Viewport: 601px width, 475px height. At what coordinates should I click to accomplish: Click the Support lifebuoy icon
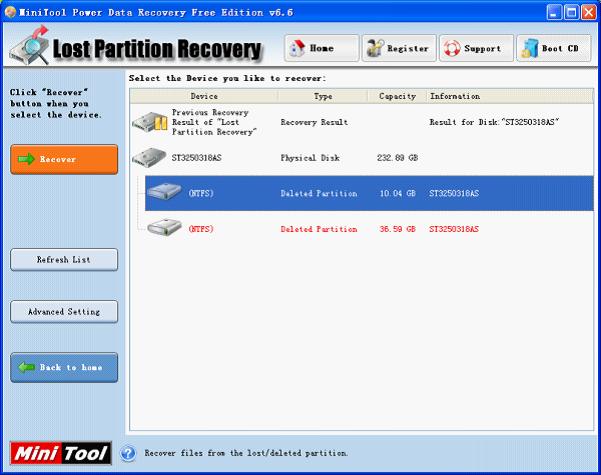coord(452,49)
